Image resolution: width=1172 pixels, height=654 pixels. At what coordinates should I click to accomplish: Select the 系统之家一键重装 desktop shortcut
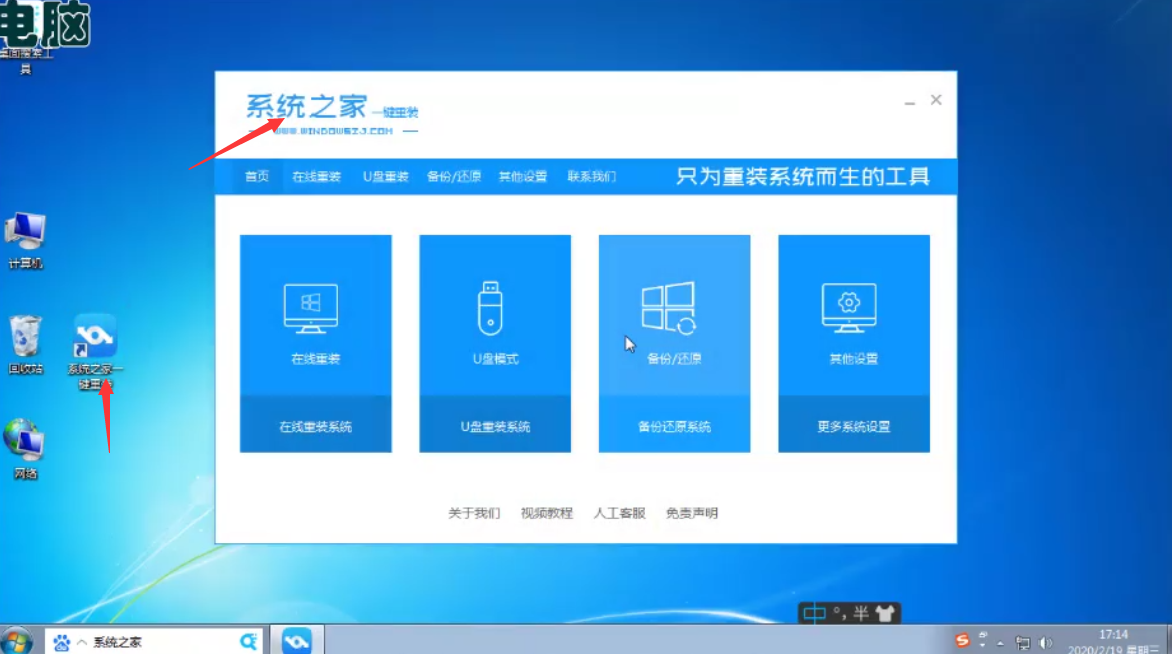pos(95,351)
